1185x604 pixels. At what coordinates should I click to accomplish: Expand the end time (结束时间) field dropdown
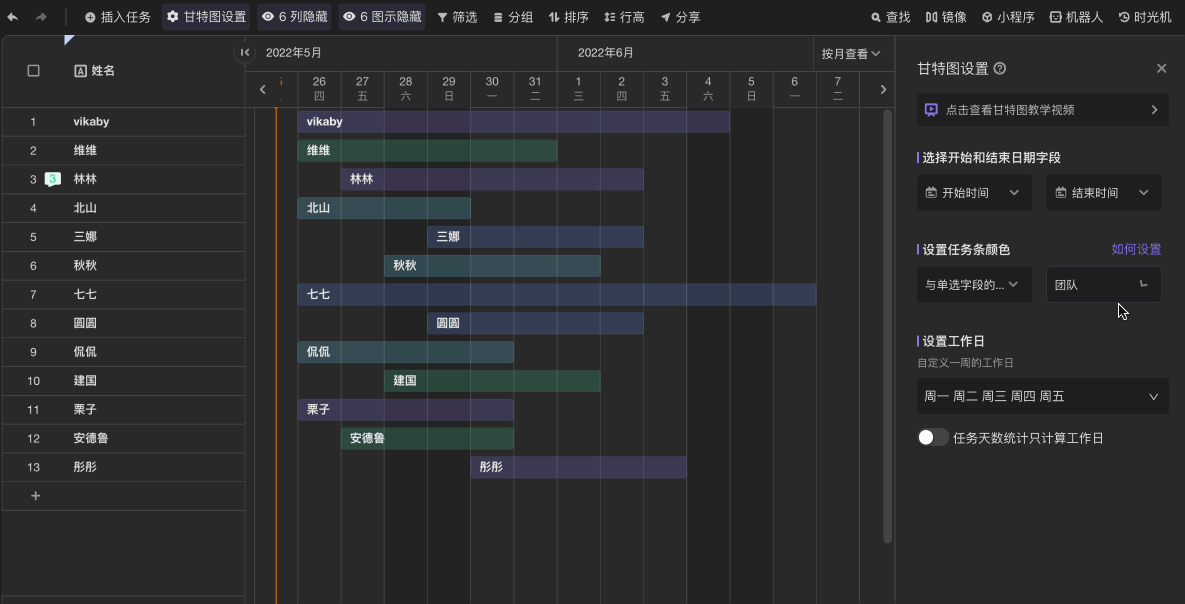pyautogui.click(x=1103, y=193)
